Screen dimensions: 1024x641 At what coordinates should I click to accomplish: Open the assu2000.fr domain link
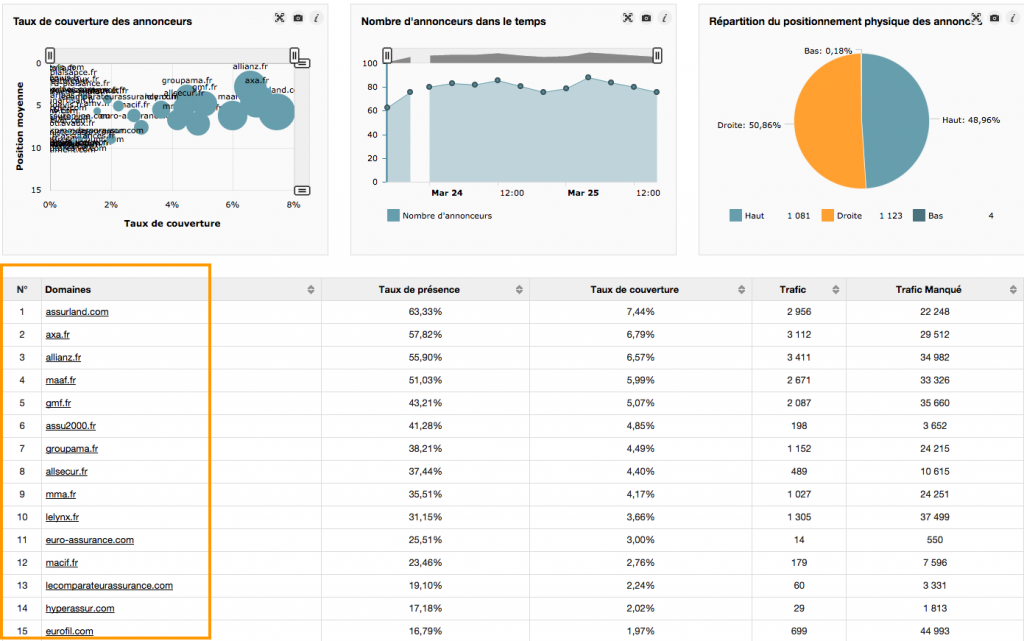(71, 426)
